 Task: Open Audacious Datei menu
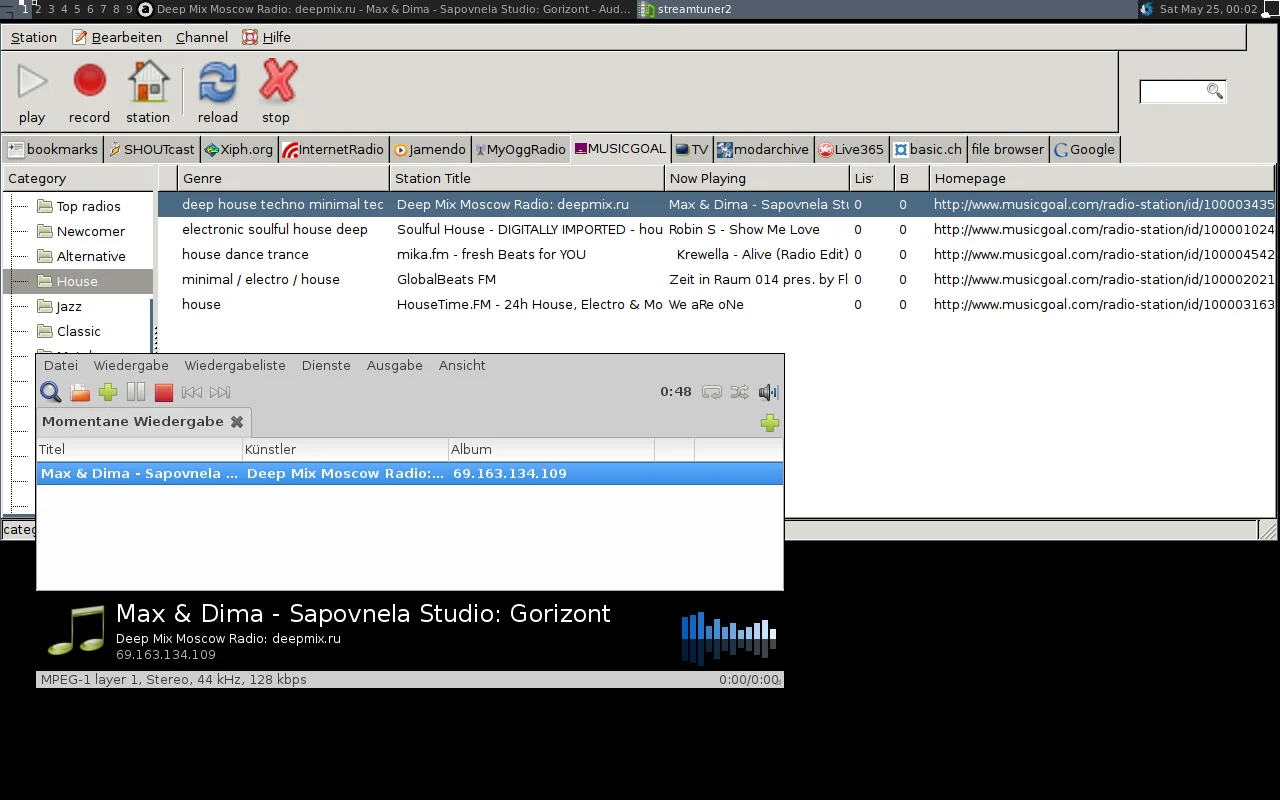click(x=61, y=365)
